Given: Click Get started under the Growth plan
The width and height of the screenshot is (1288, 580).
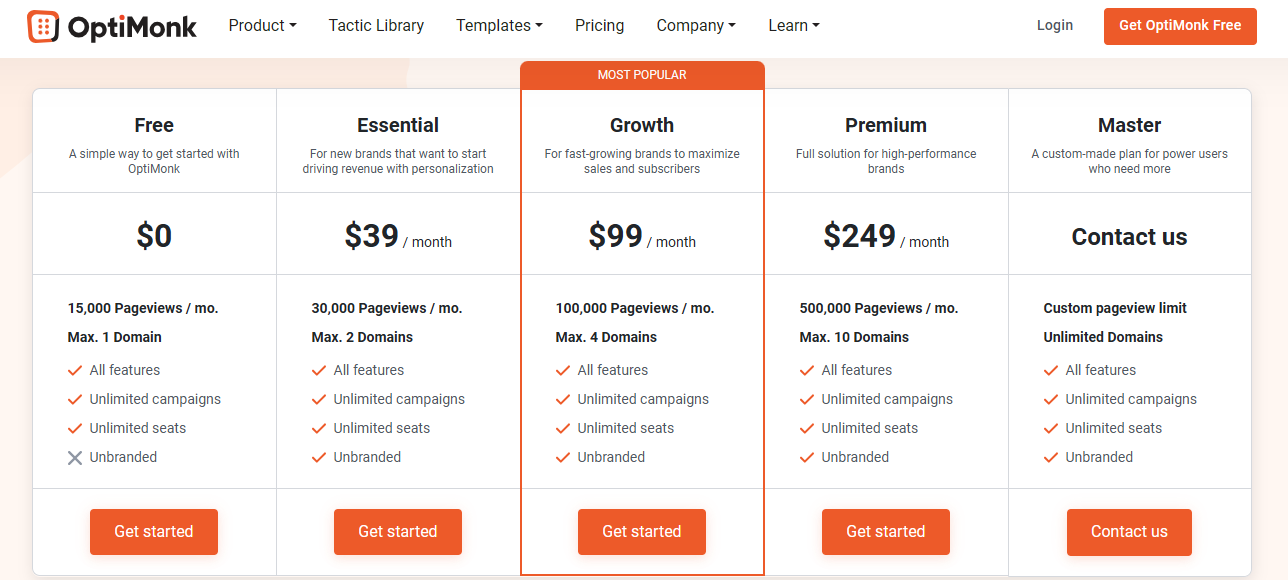Looking at the screenshot, I should click(x=642, y=532).
